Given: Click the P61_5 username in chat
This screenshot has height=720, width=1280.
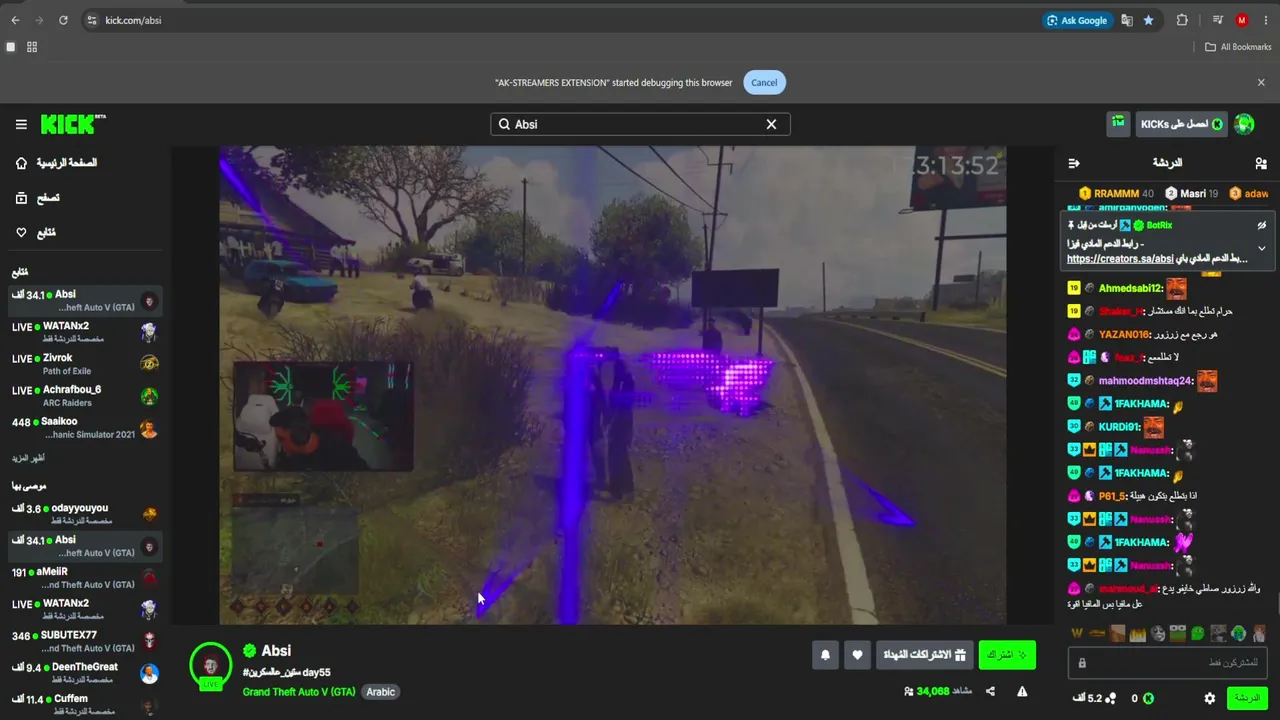Looking at the screenshot, I should [1112, 496].
